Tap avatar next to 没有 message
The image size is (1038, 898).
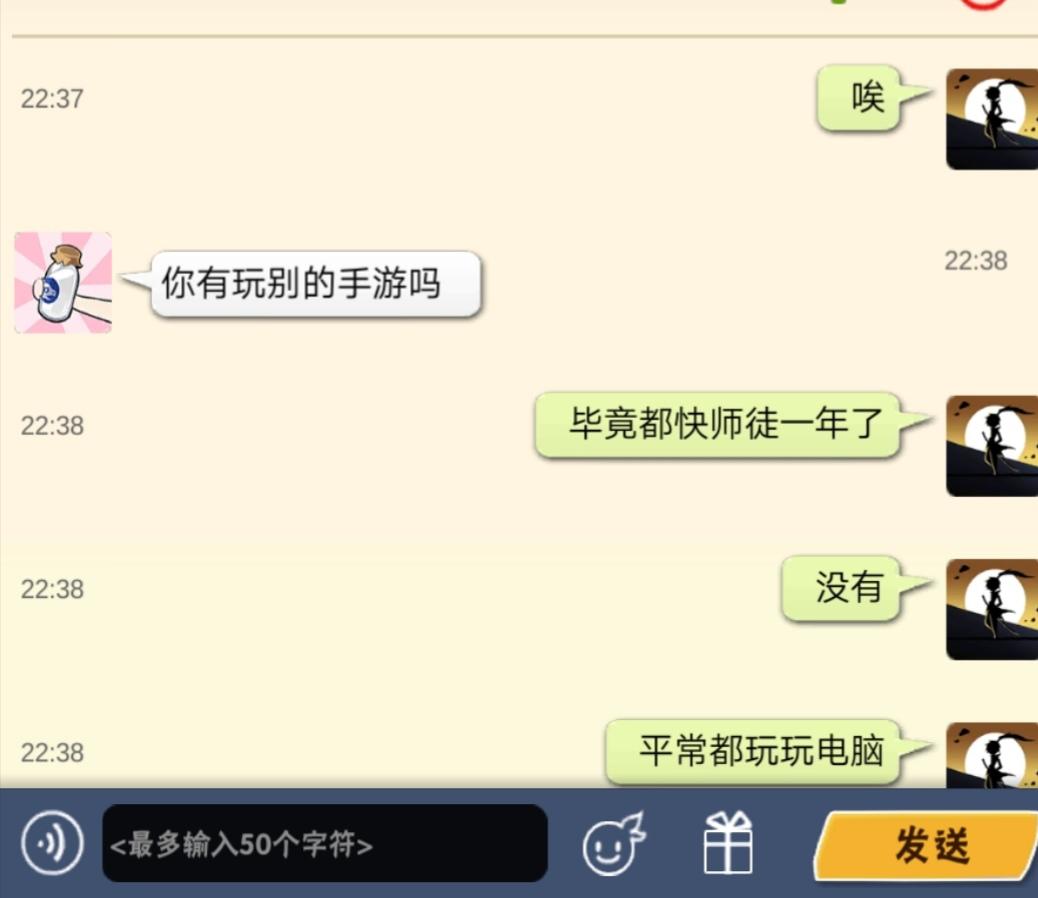click(992, 609)
